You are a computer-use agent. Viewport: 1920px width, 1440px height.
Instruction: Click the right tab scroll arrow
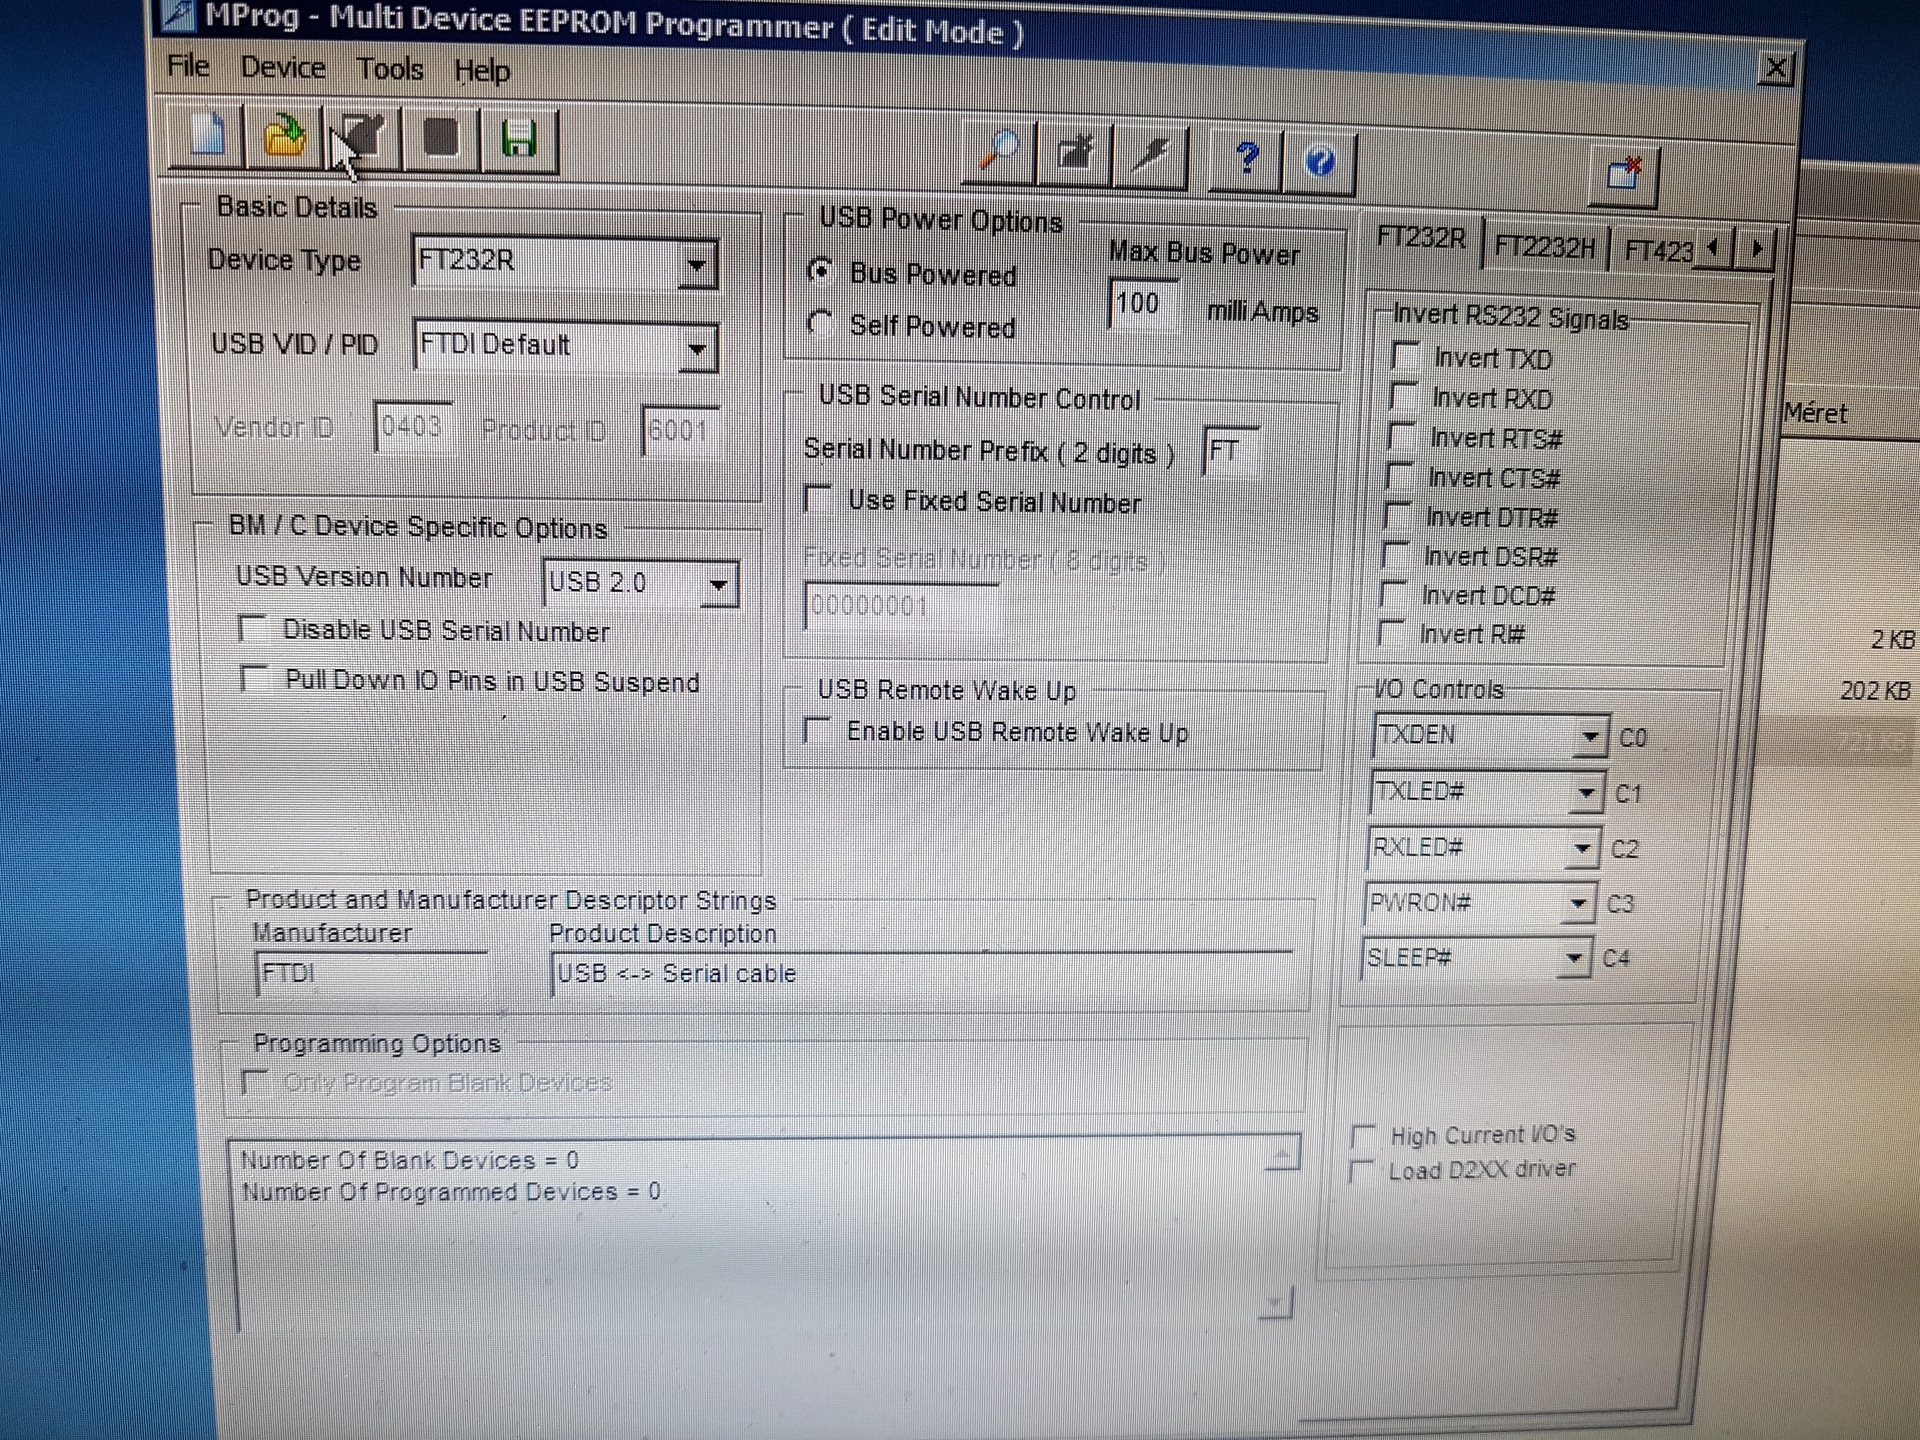click(1756, 247)
